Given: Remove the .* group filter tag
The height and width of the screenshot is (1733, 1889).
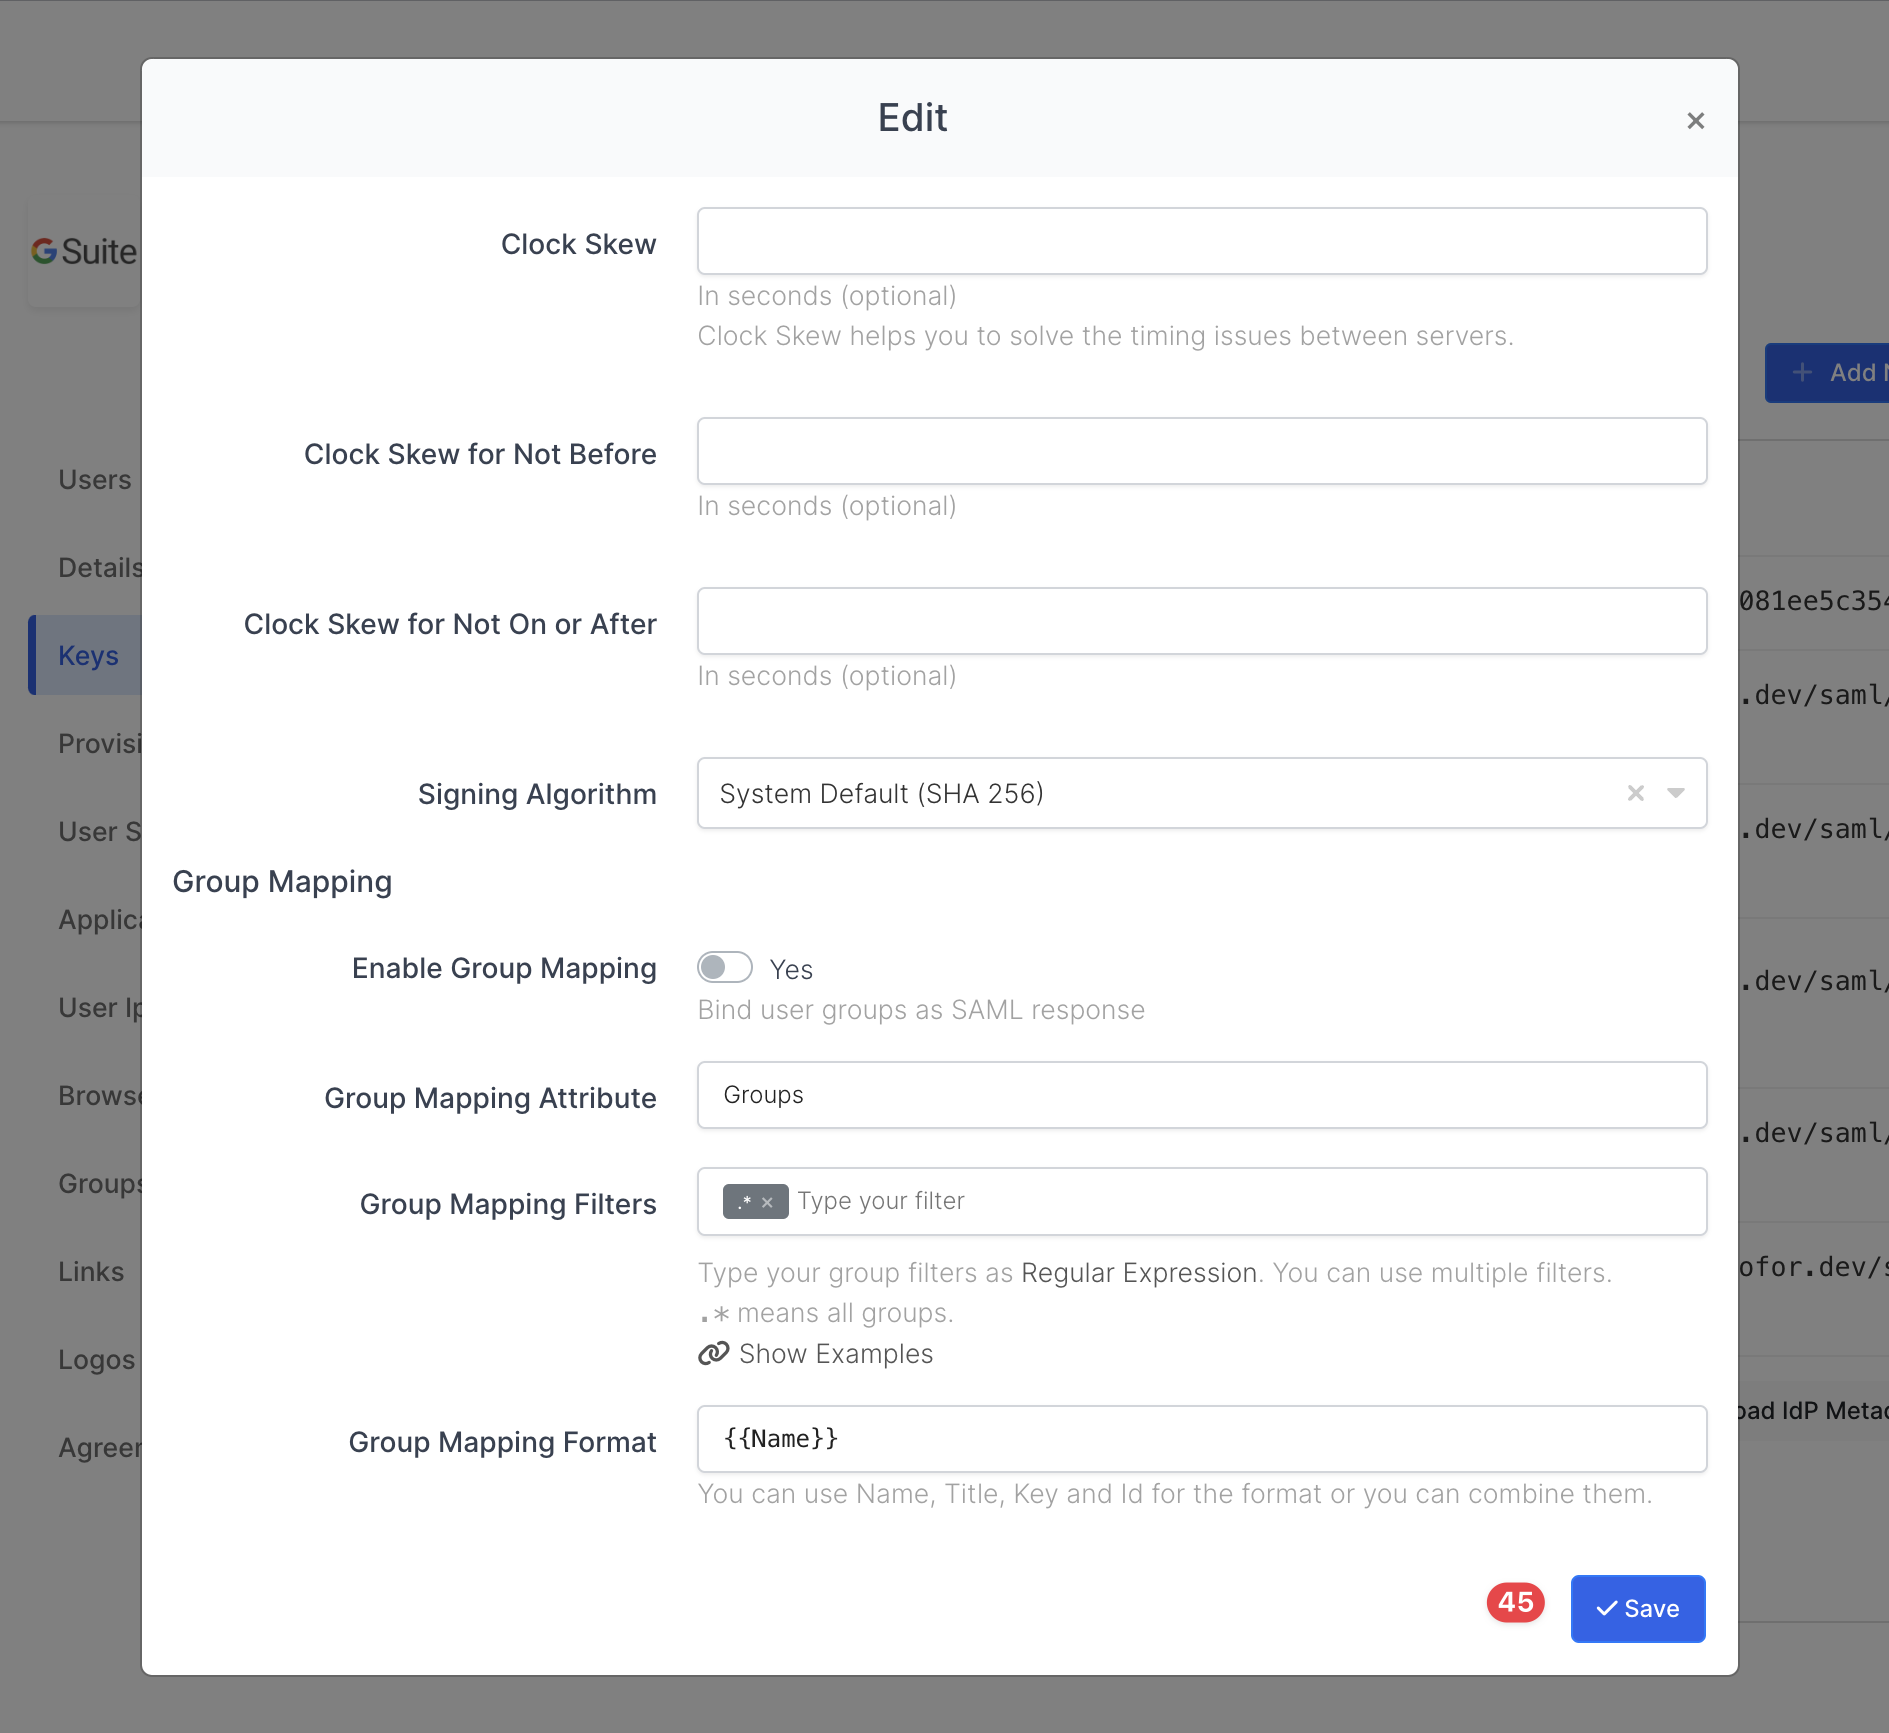Looking at the screenshot, I should point(767,1202).
